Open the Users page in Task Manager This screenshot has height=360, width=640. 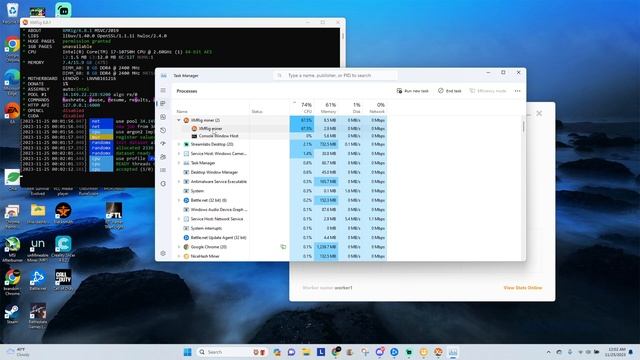163,157
